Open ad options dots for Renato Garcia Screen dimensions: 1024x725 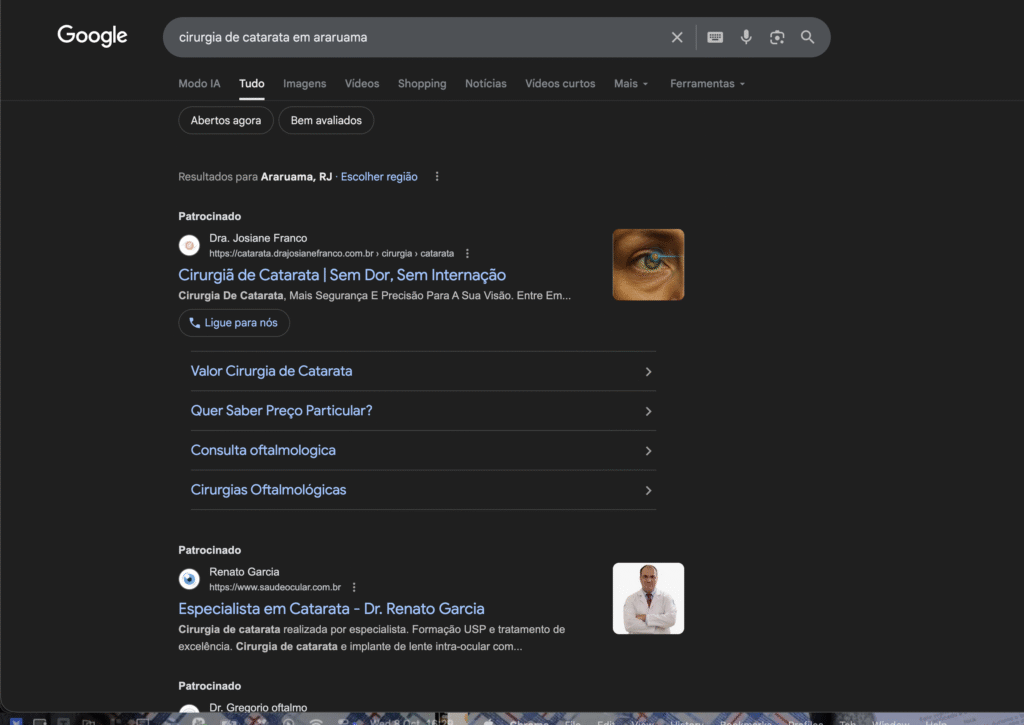(354, 587)
